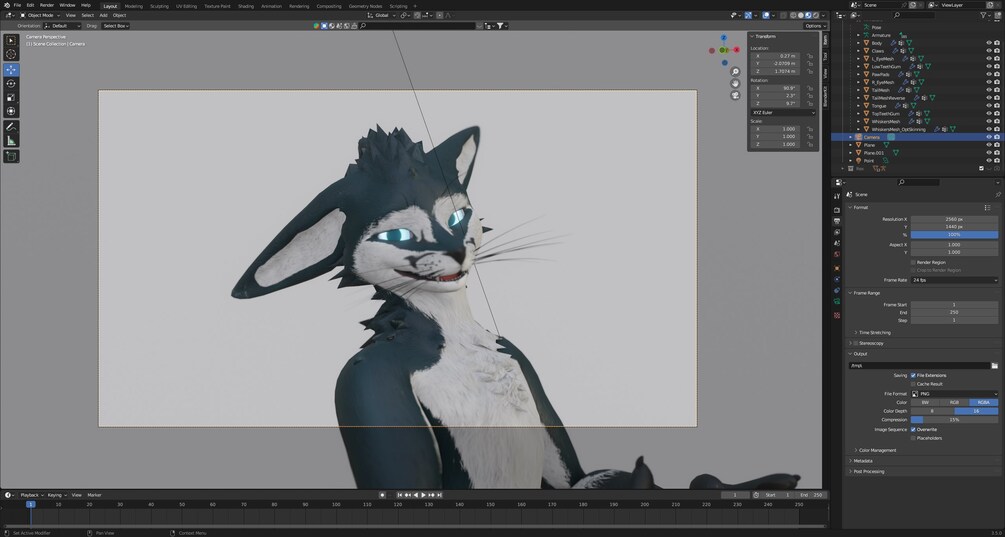Viewport: 1005px width, 537px height.
Task: Expand the Color Management section
Action: click(x=877, y=450)
